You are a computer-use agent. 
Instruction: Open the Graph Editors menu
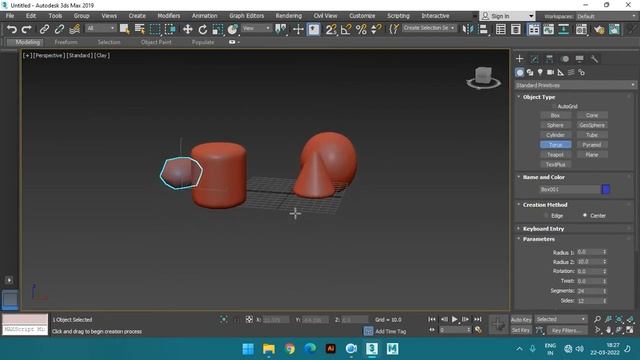click(x=247, y=16)
